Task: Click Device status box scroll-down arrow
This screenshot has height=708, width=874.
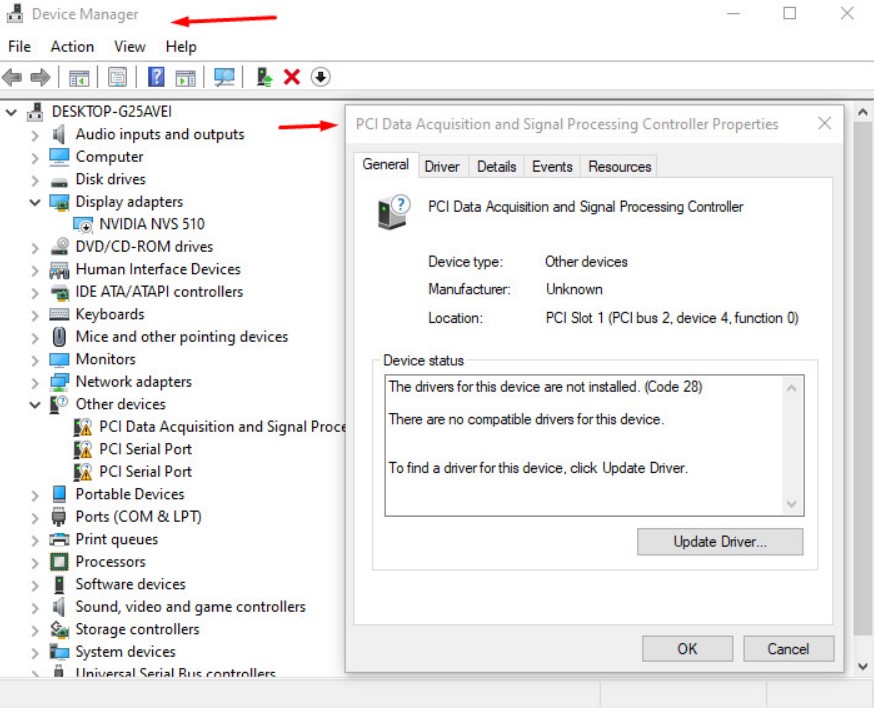Action: [x=792, y=504]
